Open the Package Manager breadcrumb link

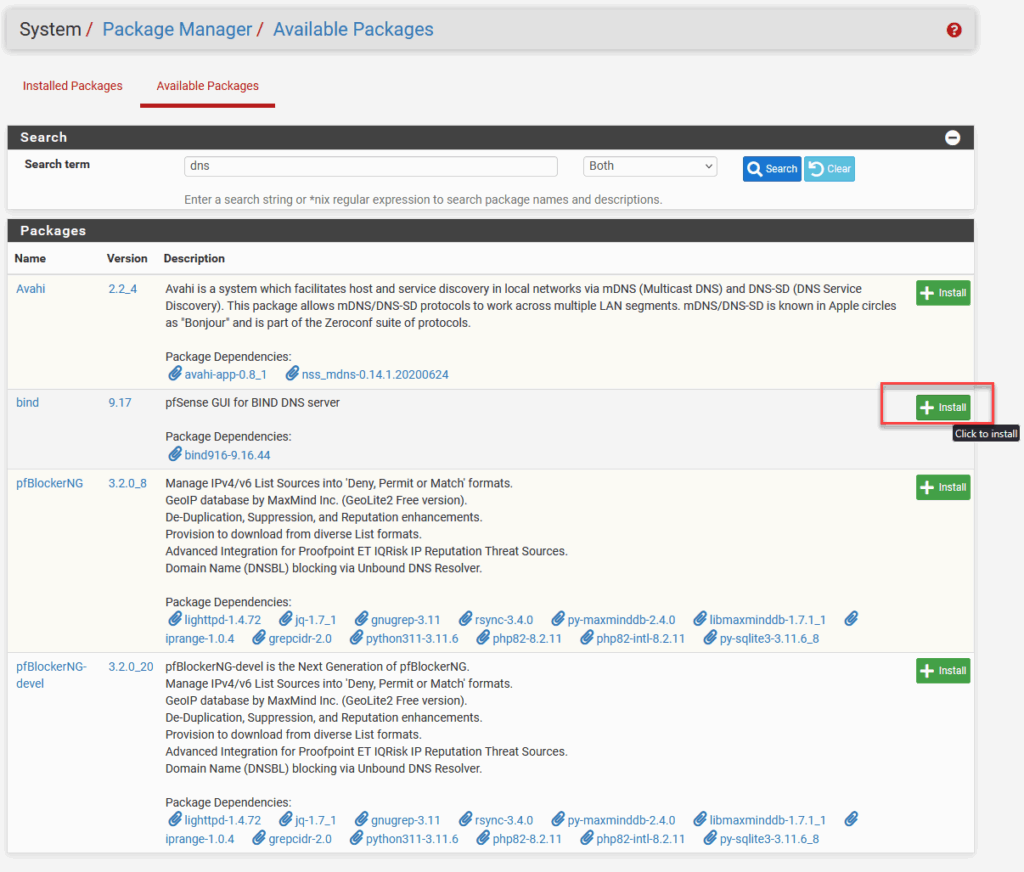[177, 29]
